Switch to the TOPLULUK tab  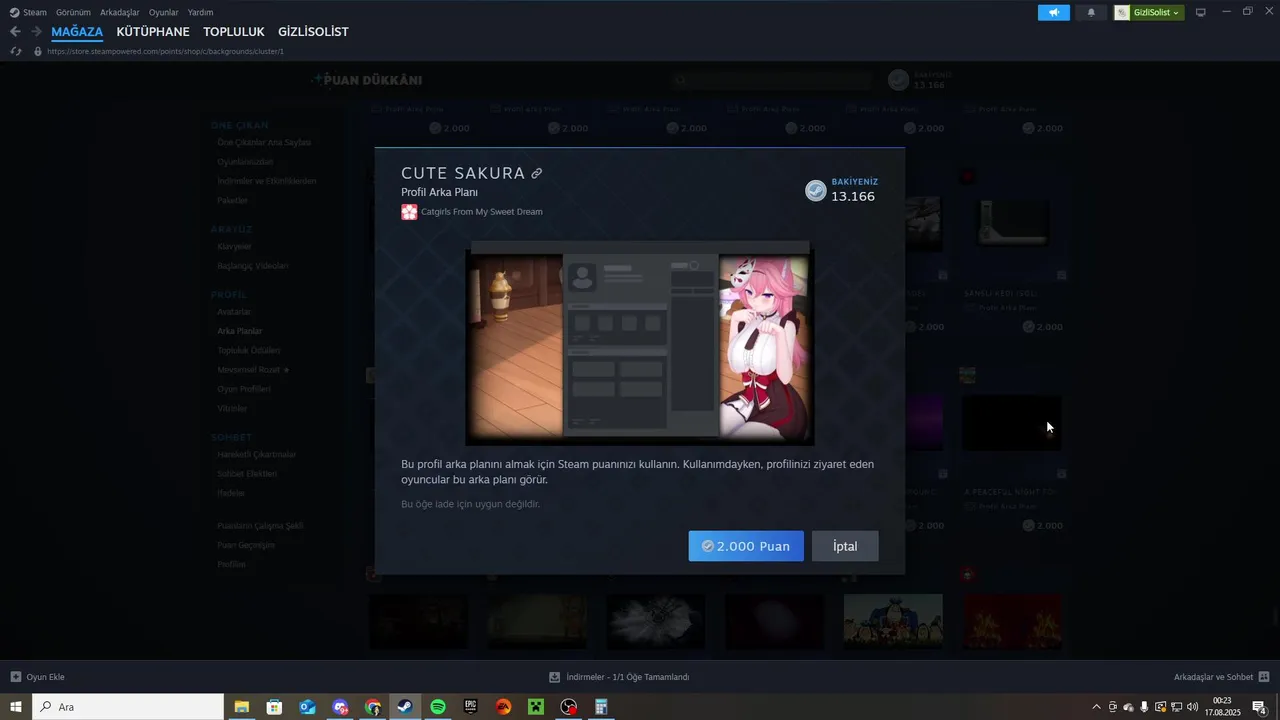[x=234, y=32]
